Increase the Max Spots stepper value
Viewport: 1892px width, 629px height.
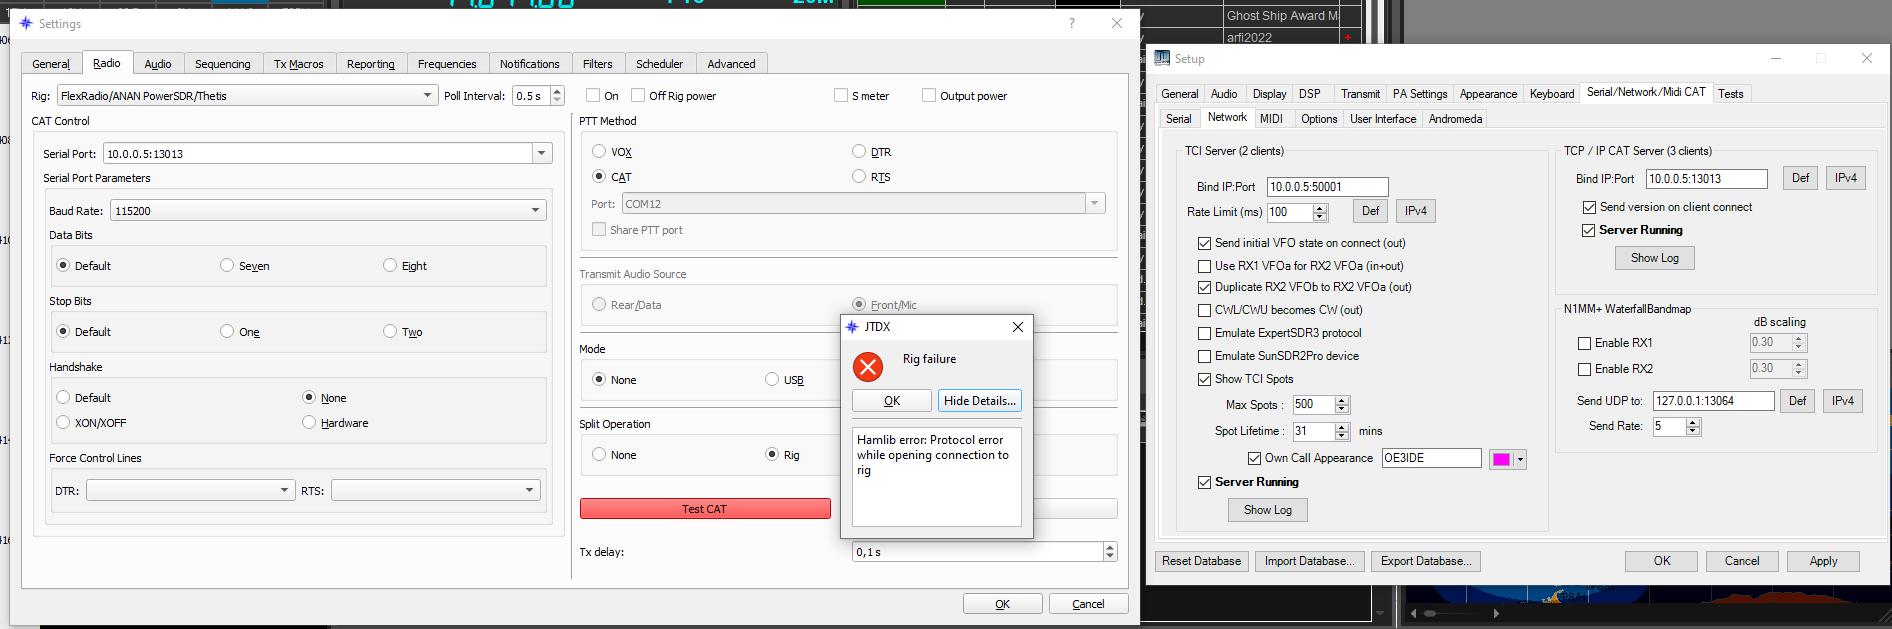1342,400
